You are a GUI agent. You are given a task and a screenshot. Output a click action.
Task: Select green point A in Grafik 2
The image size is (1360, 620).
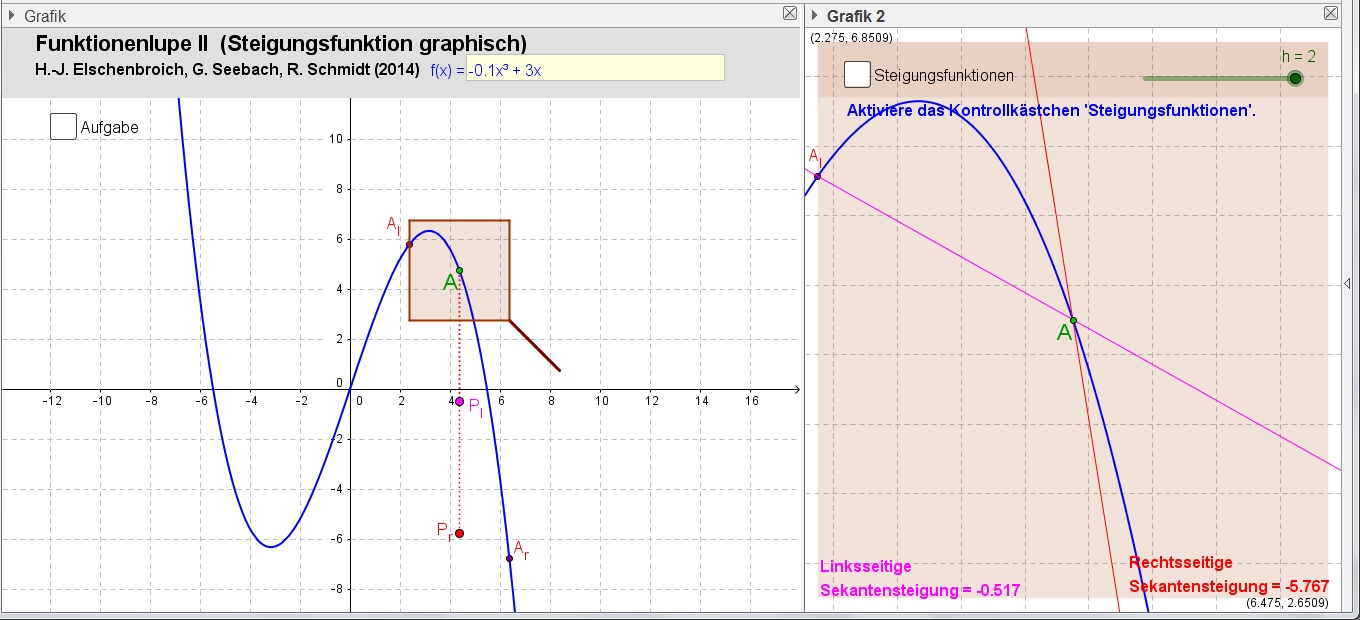[x=1073, y=320]
